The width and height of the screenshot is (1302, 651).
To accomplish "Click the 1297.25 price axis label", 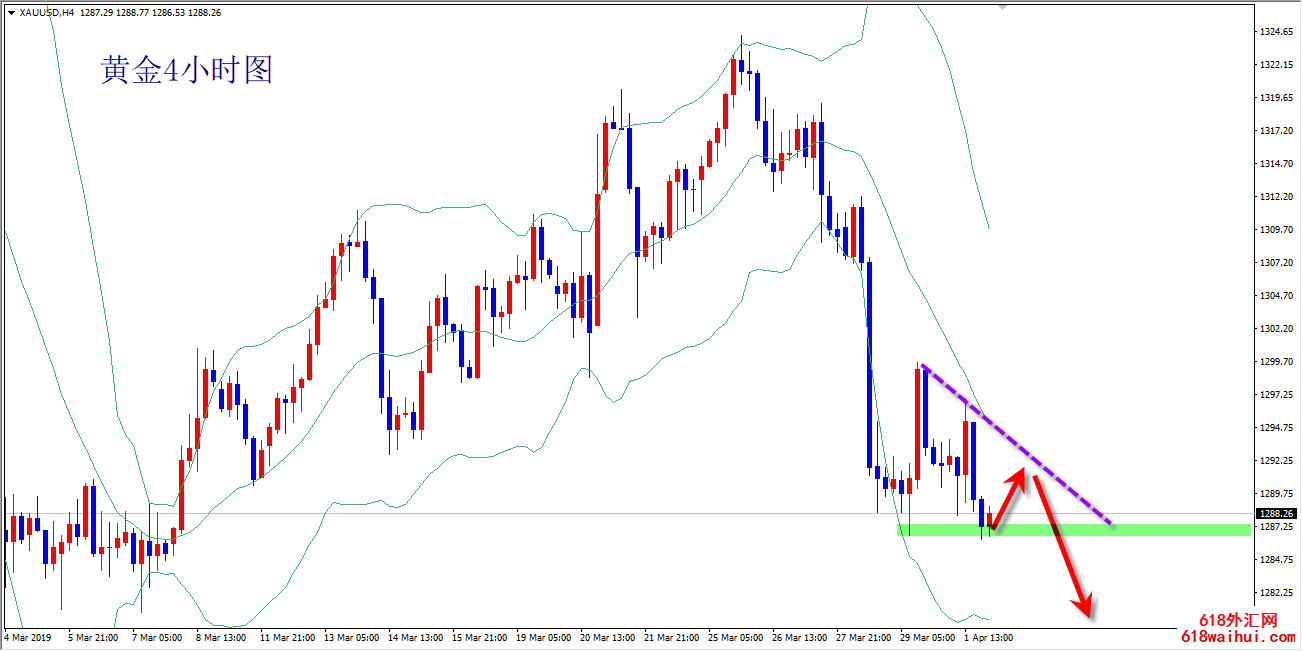I will coord(1275,395).
